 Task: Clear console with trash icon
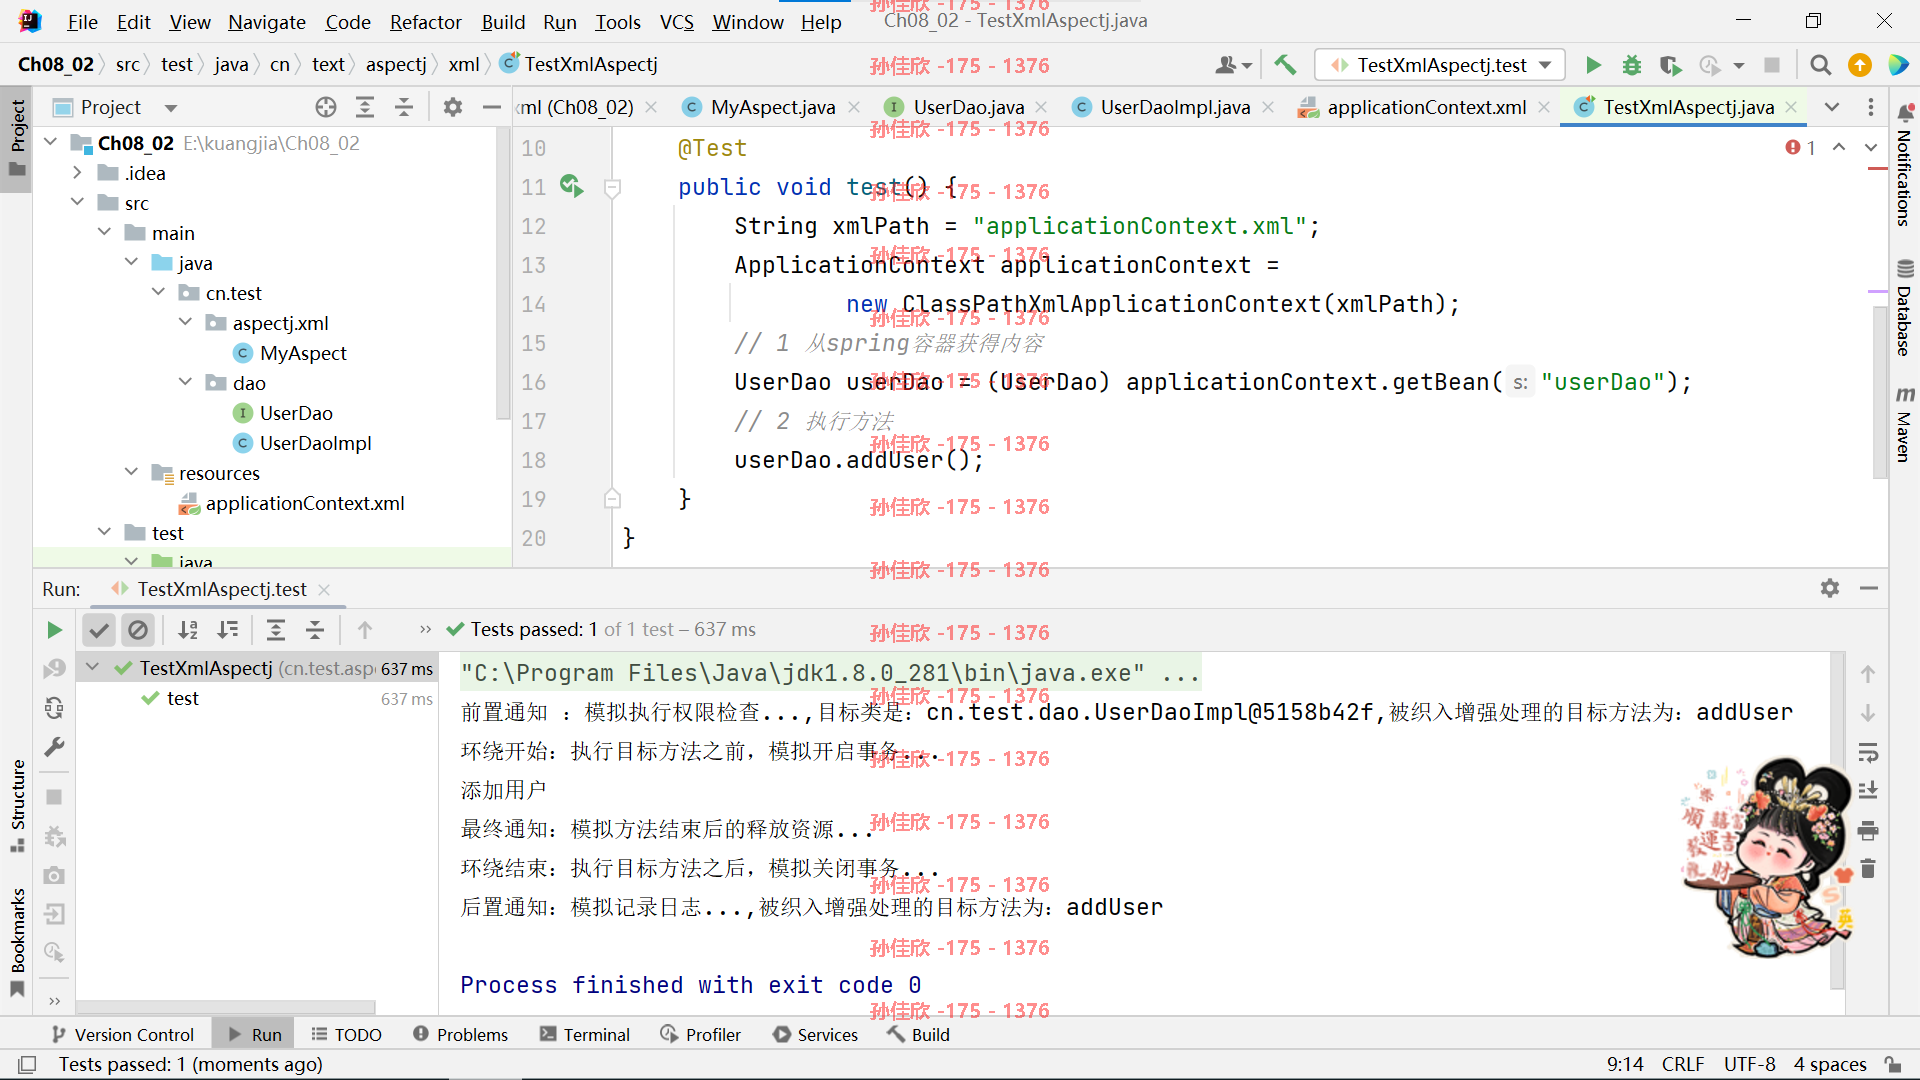click(1868, 869)
